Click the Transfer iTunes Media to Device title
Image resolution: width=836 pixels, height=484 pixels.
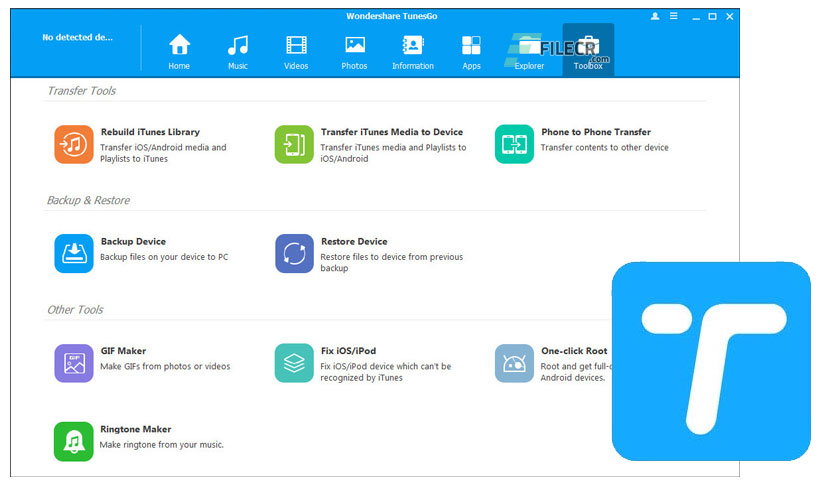tap(392, 132)
